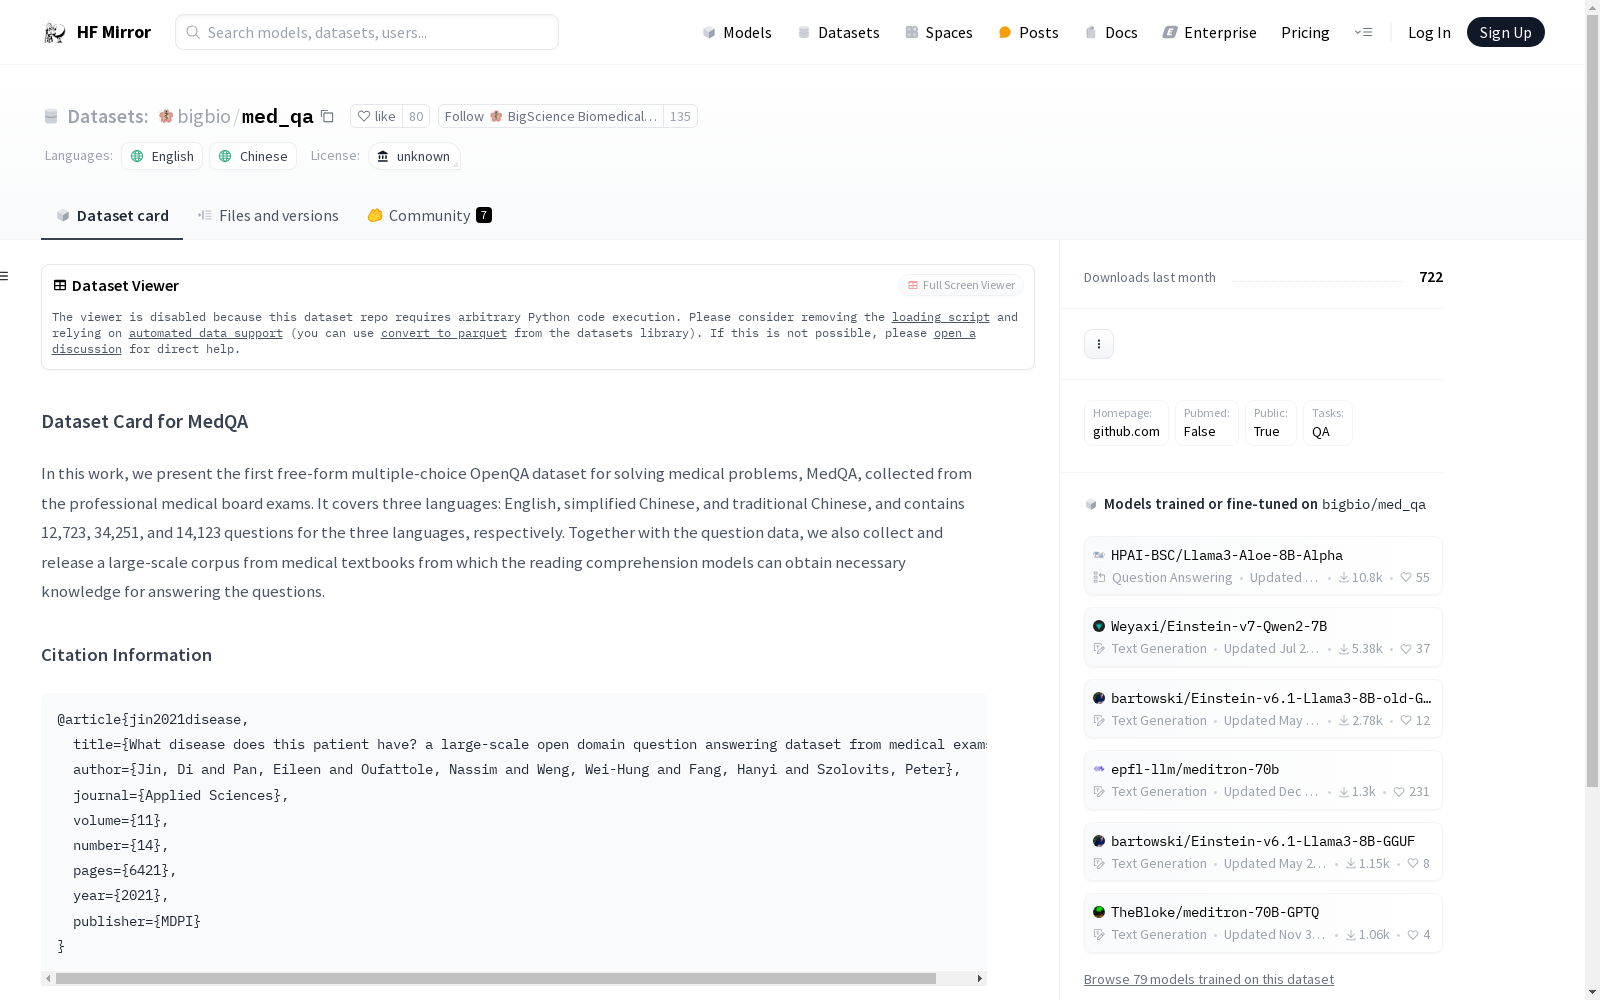The image size is (1600, 1000).
Task: Click the unknown license tag
Action: (x=414, y=156)
